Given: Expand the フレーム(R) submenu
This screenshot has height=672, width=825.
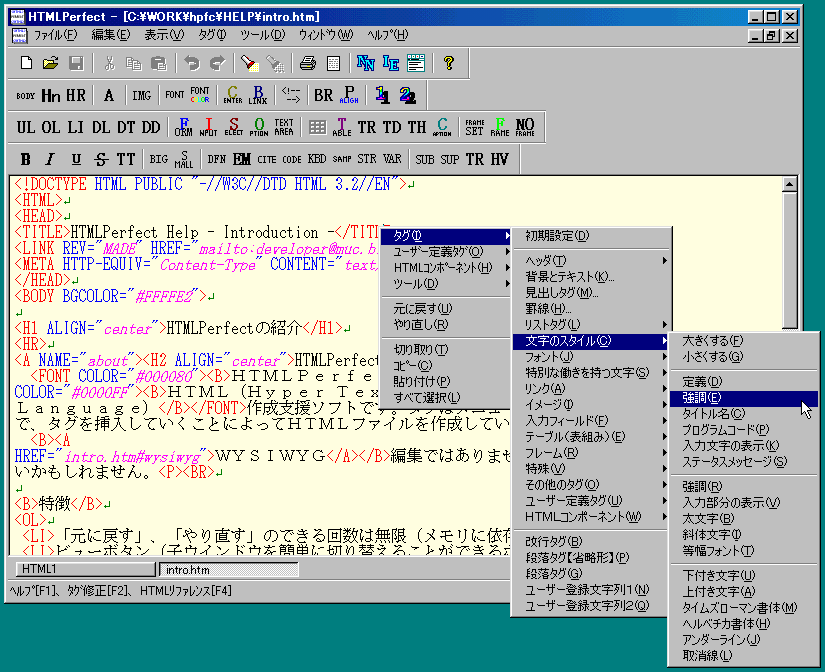Looking at the screenshot, I should click(x=592, y=453).
